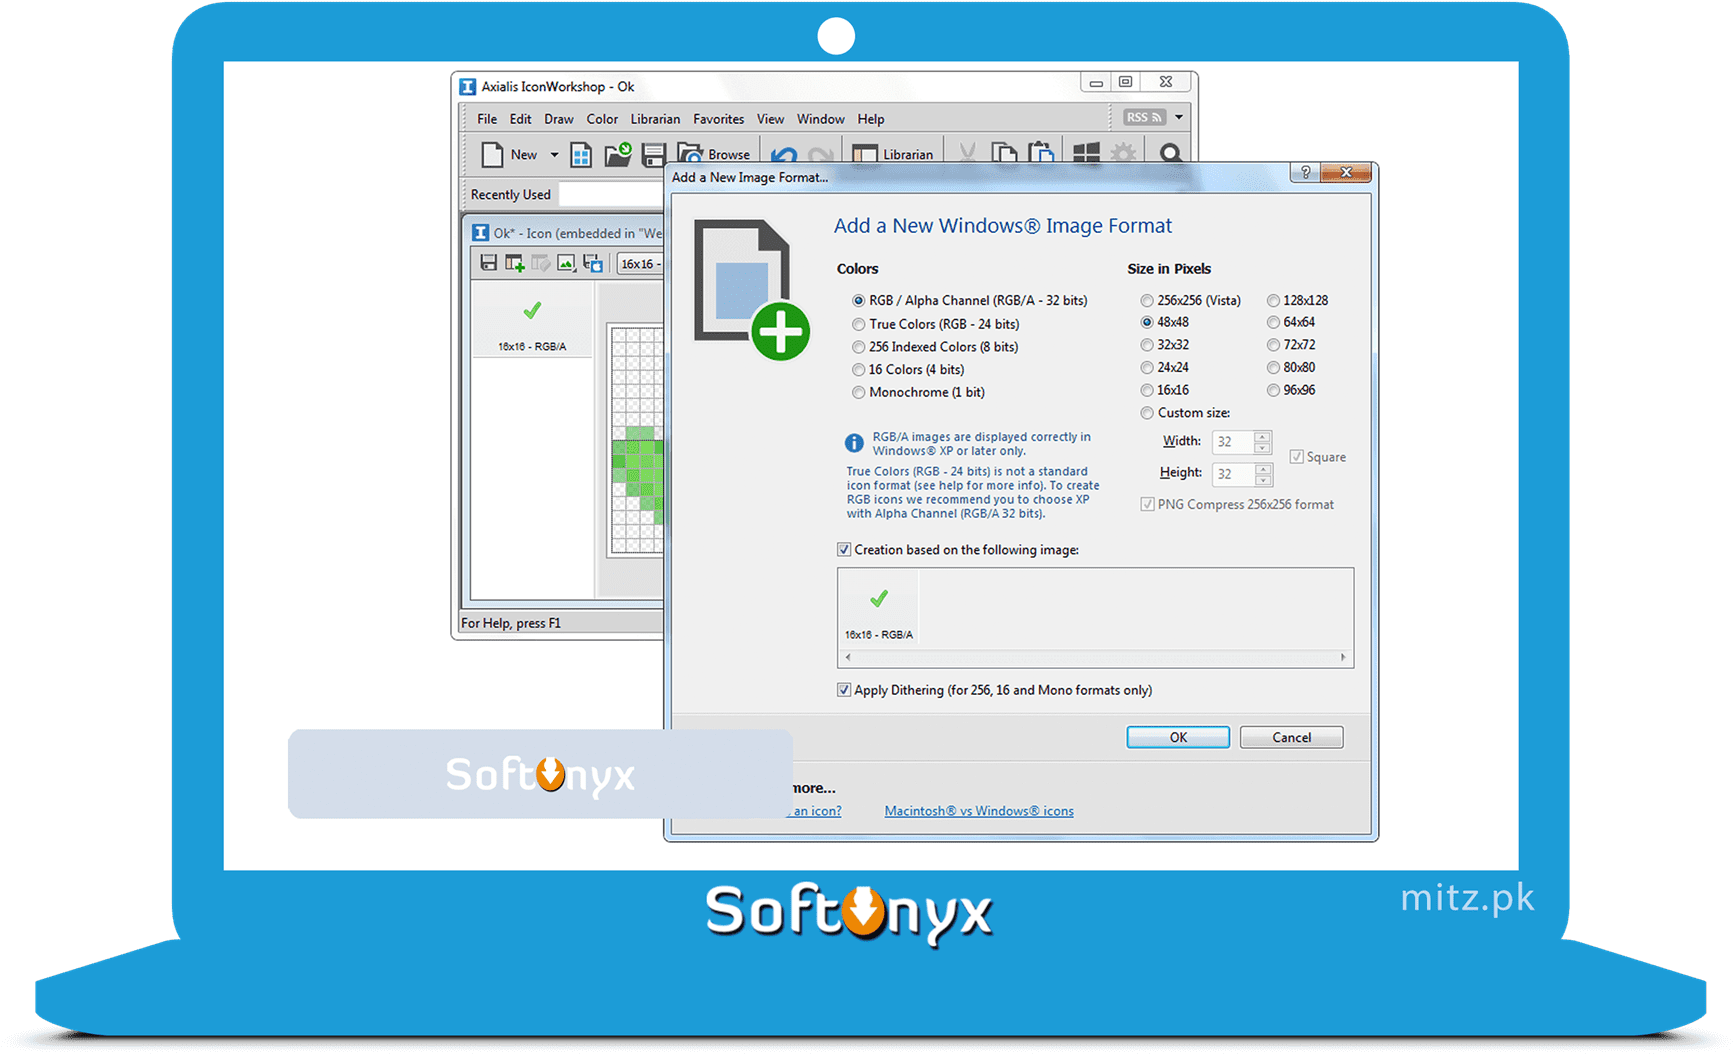Choose the 24x24 size option
1733x1054 pixels.
(1164, 367)
